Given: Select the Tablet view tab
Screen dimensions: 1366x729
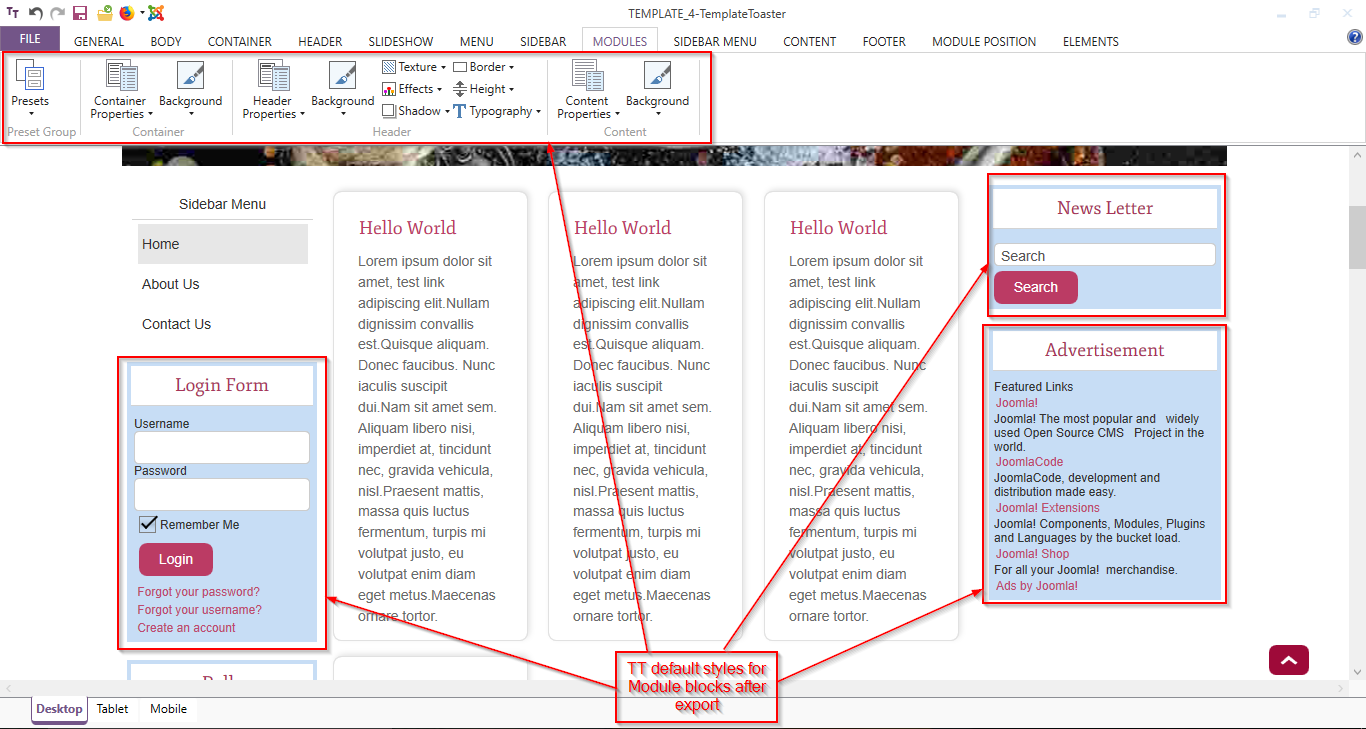Looking at the screenshot, I should (x=112, y=709).
